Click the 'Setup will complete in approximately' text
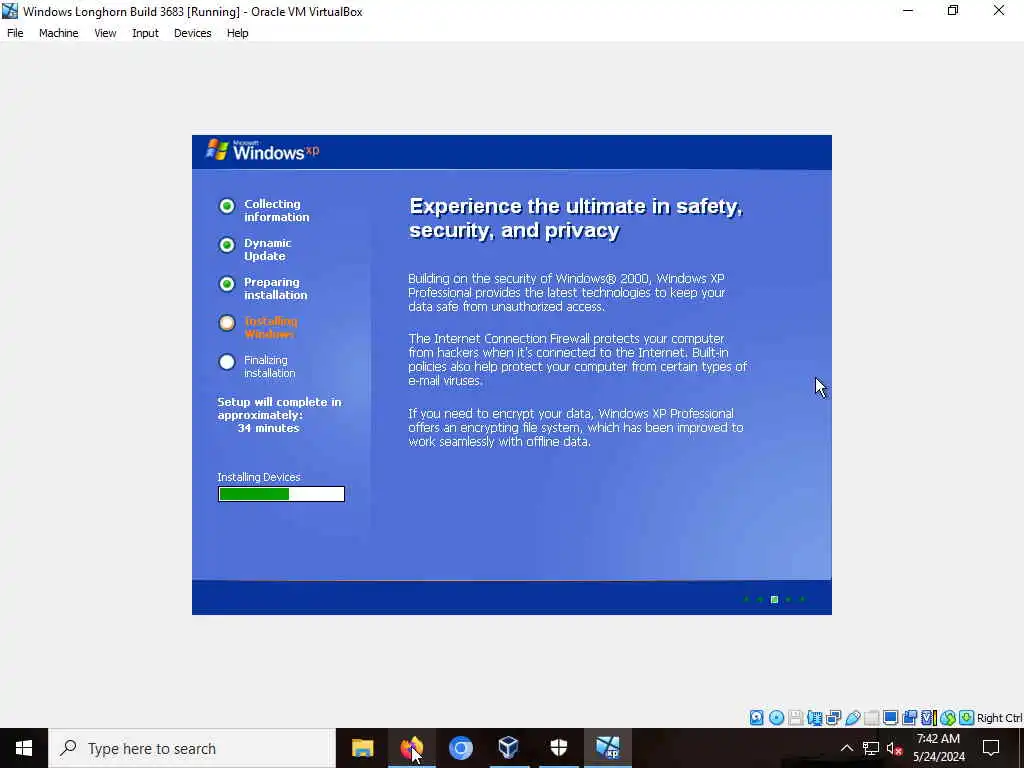The height and width of the screenshot is (768, 1024). 280,409
